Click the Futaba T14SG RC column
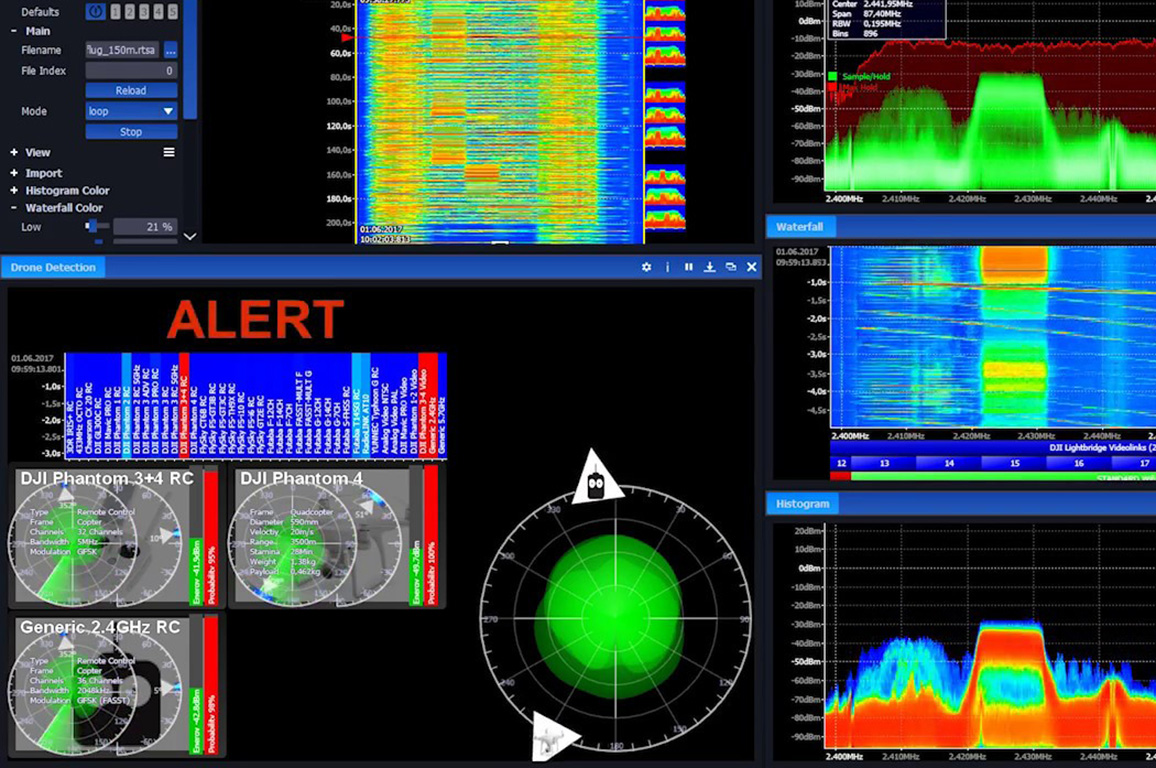 click(x=356, y=405)
